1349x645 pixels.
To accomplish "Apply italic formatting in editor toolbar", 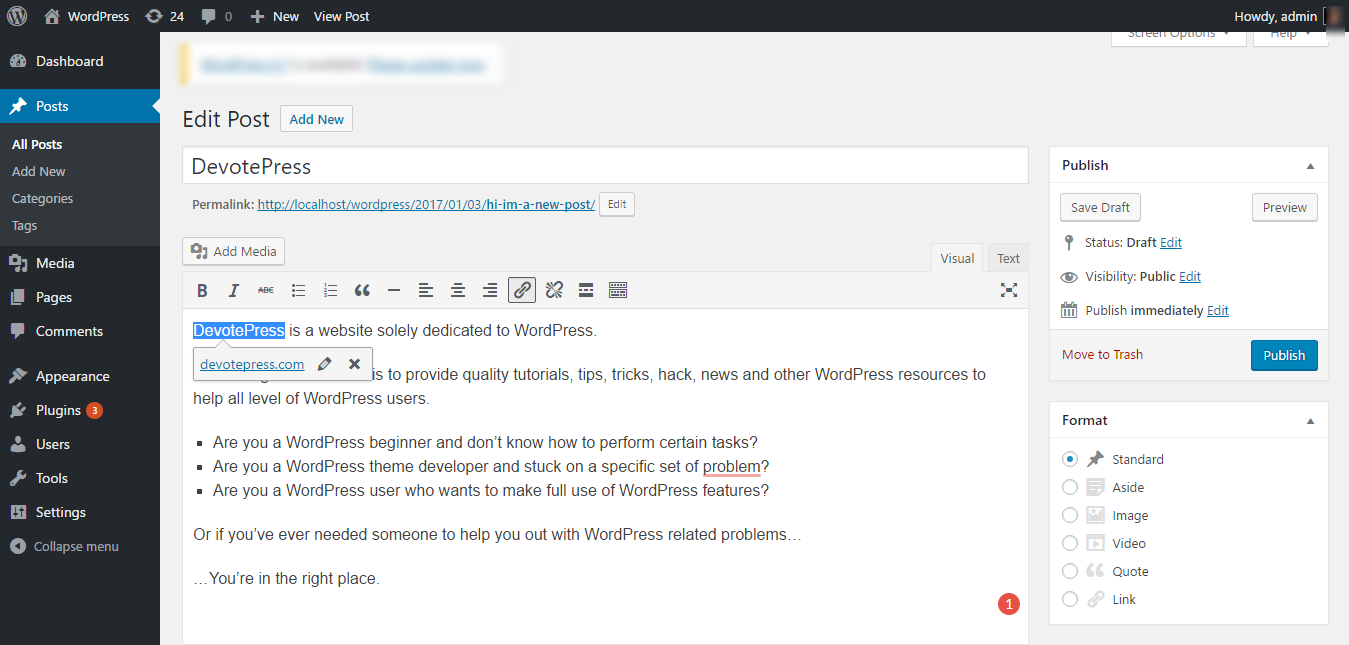I will (x=234, y=290).
